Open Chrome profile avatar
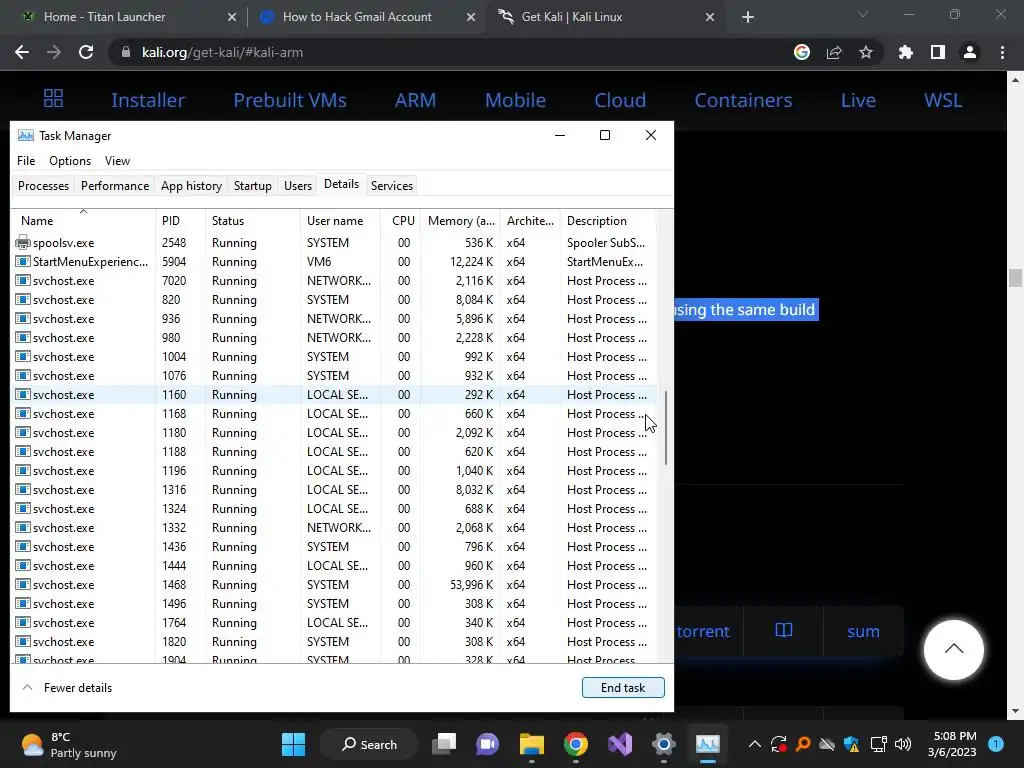The width and height of the screenshot is (1024, 768). tap(970, 52)
